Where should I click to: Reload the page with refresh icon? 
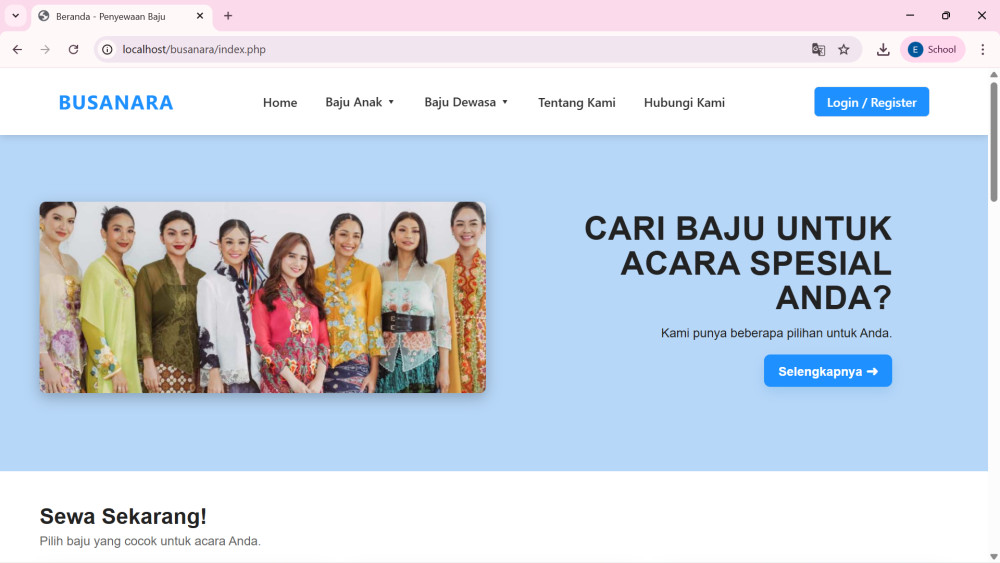point(73,49)
